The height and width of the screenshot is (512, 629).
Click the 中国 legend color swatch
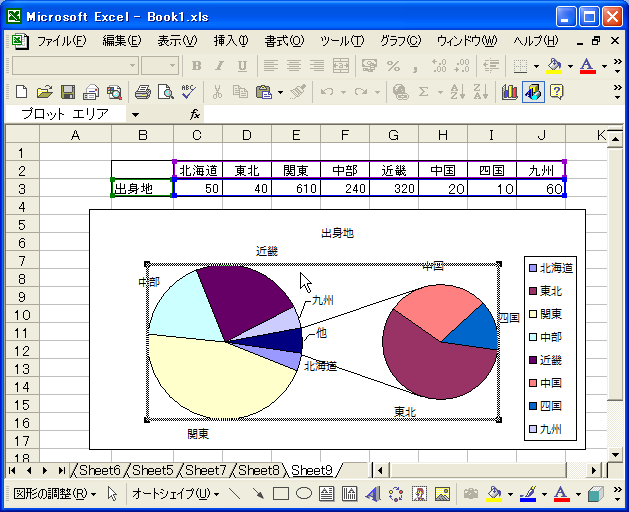(533, 383)
